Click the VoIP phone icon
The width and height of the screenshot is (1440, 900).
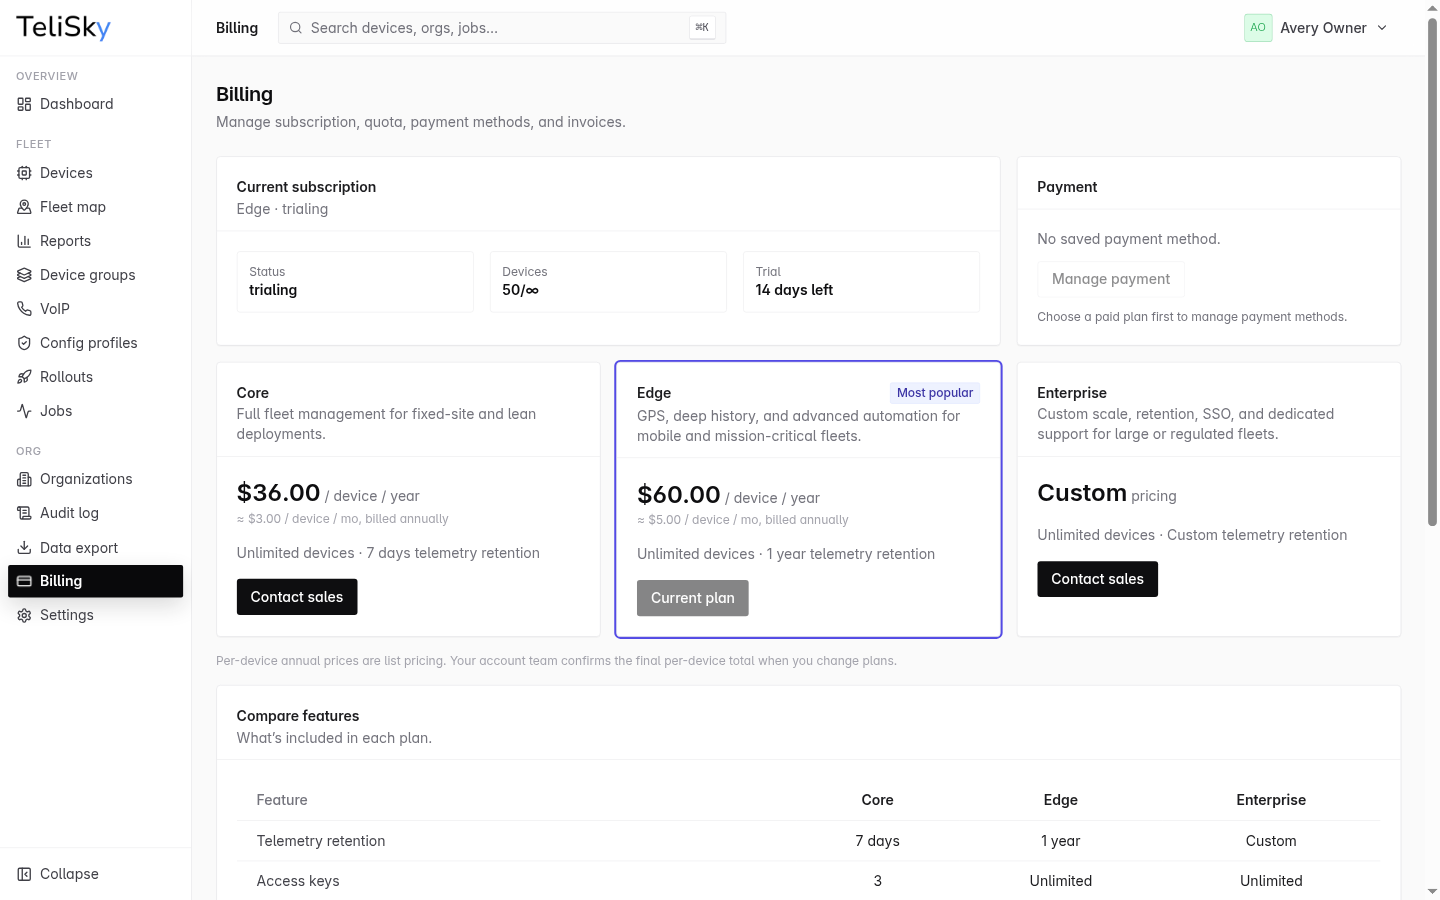(24, 309)
